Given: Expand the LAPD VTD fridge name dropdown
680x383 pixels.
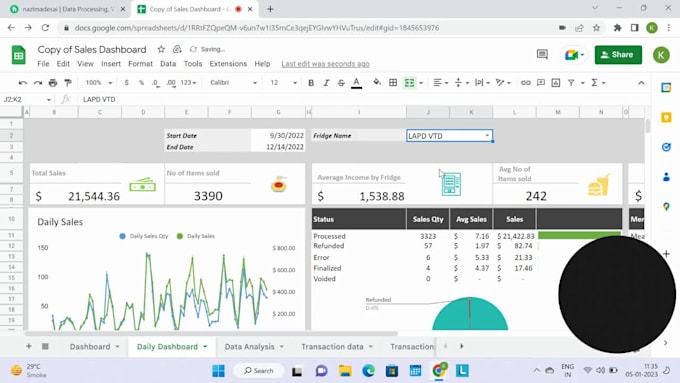Looking at the screenshot, I should 487,135.
